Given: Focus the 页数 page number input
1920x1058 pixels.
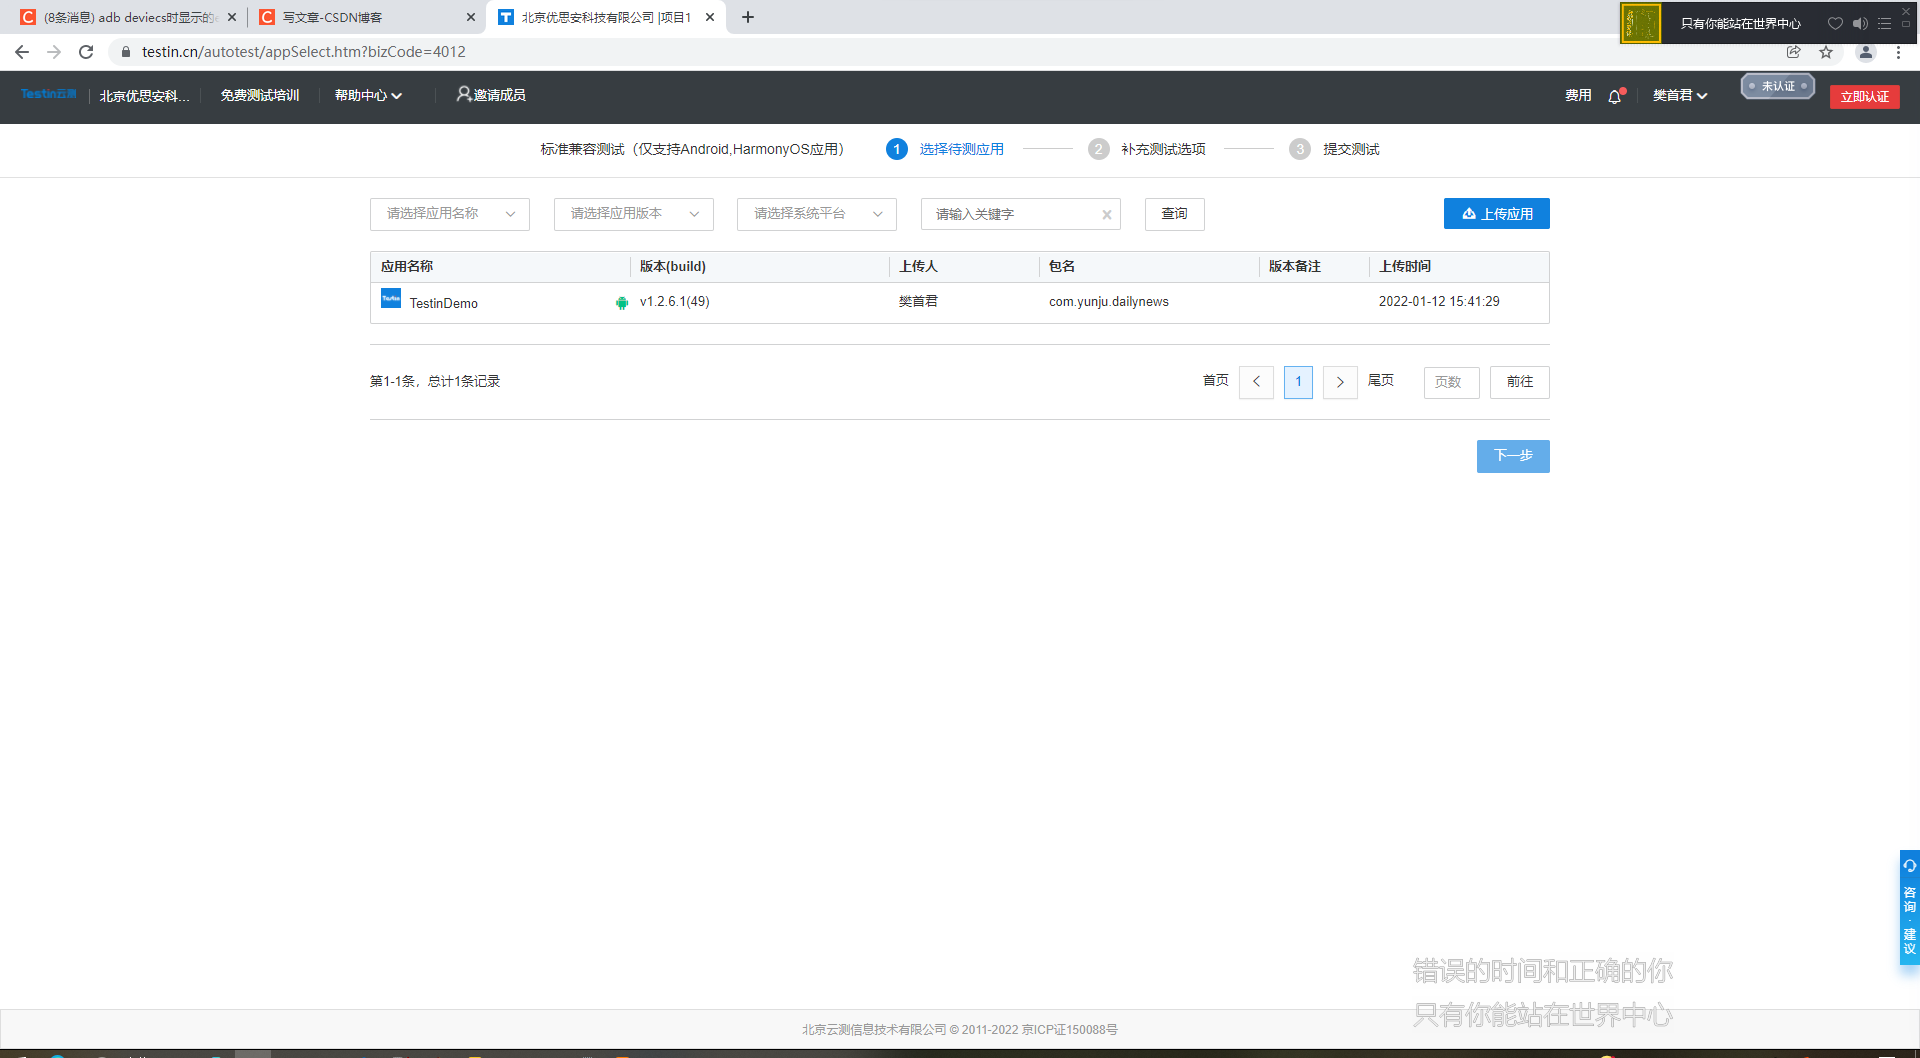Looking at the screenshot, I should 1452,382.
